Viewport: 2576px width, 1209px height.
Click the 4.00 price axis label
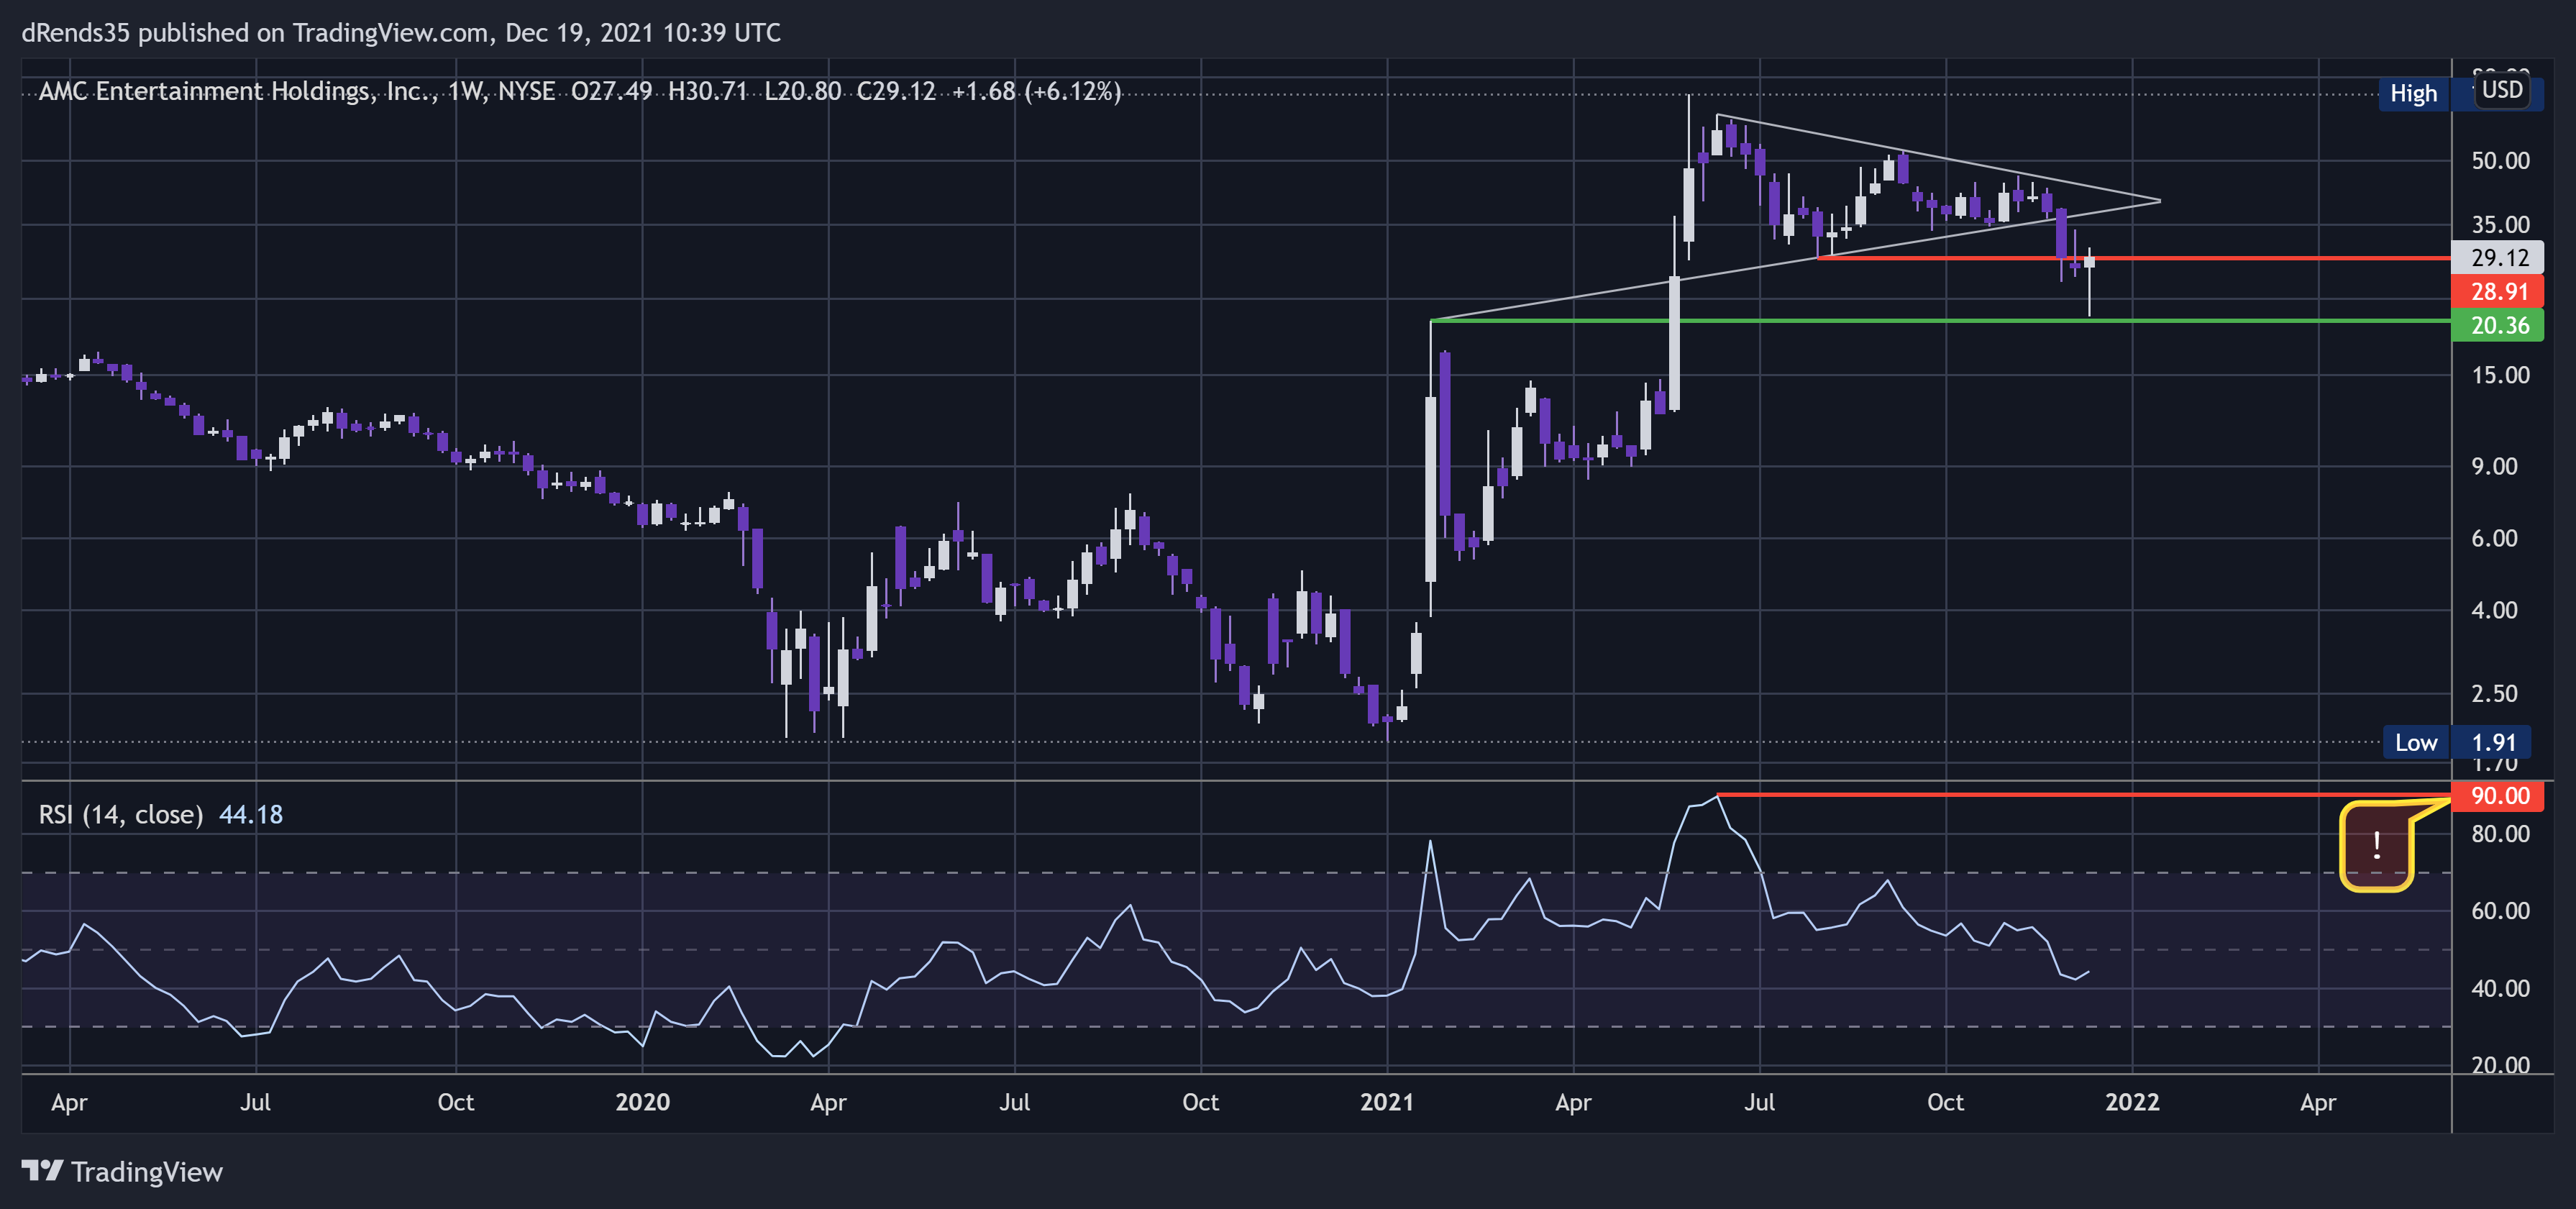pos(2494,610)
